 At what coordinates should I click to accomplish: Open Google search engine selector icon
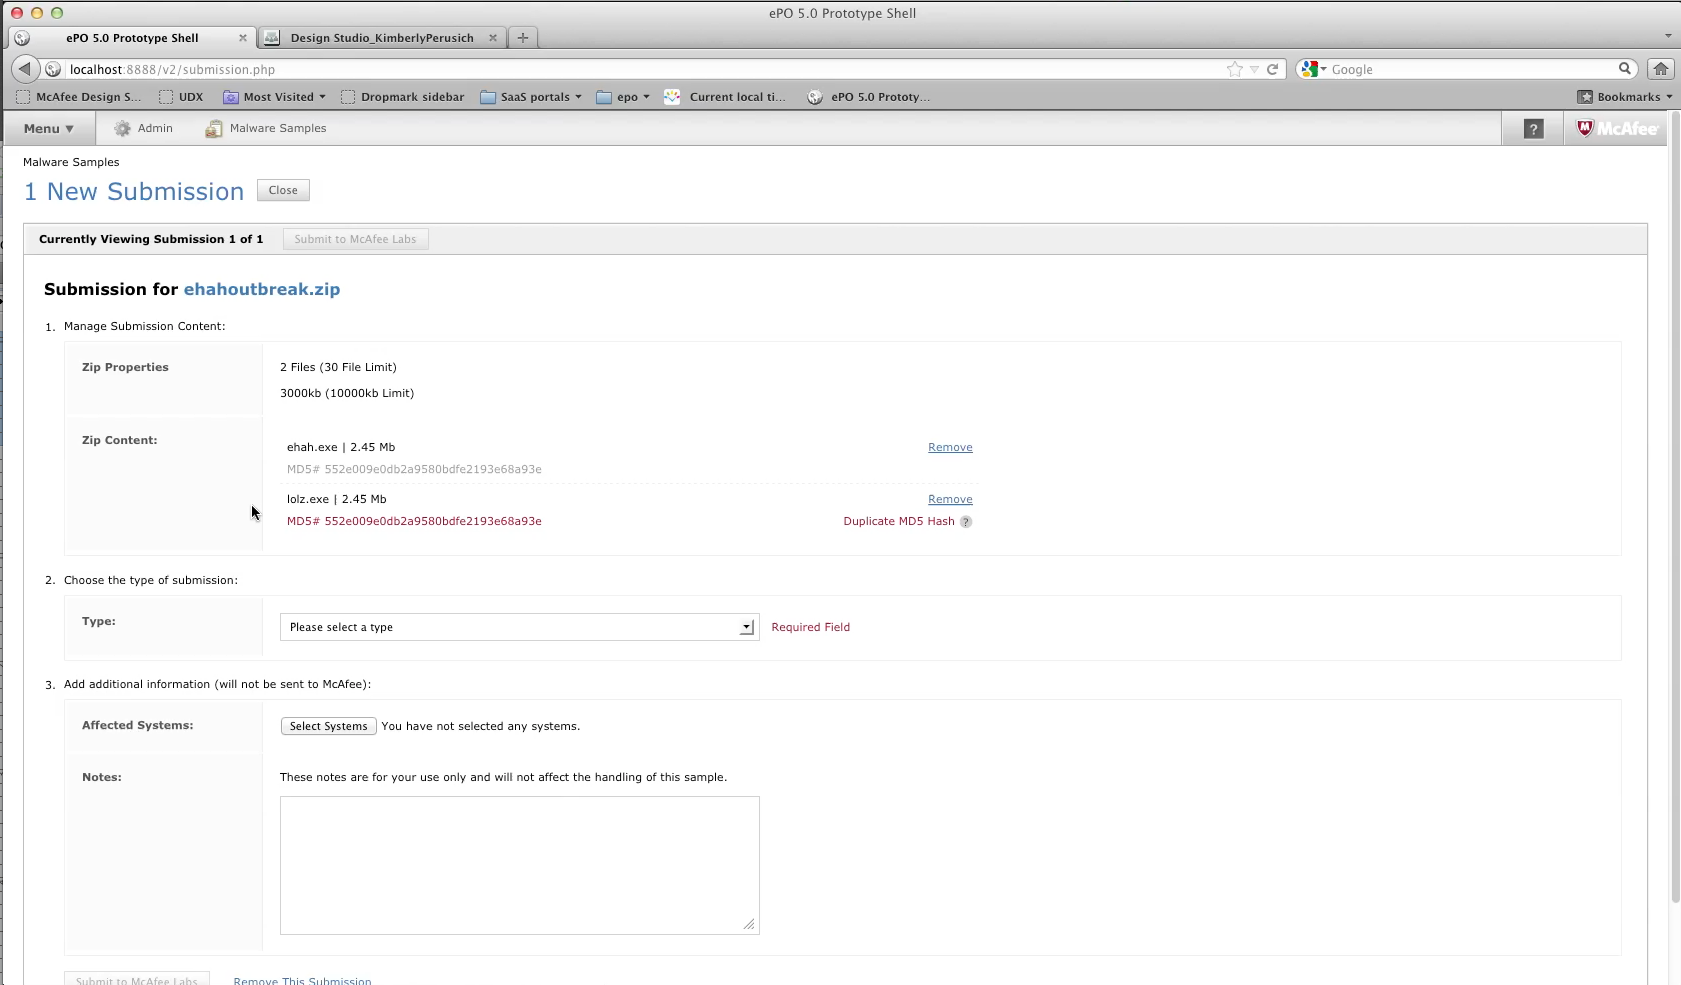[1314, 69]
